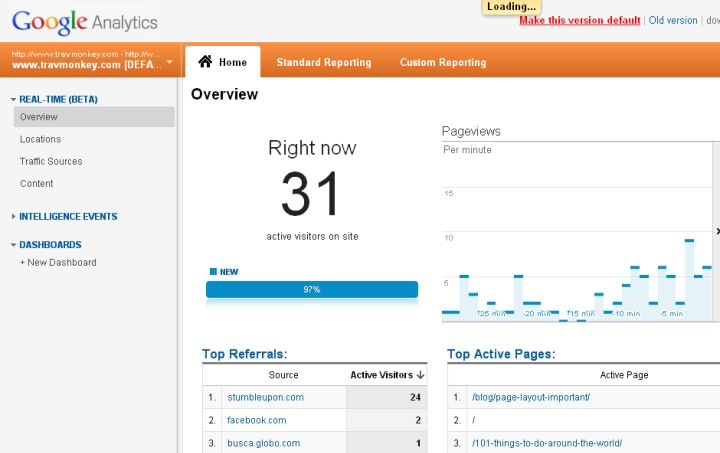Click the Google Analytics logo
This screenshot has height=453, width=720.
(x=84, y=22)
